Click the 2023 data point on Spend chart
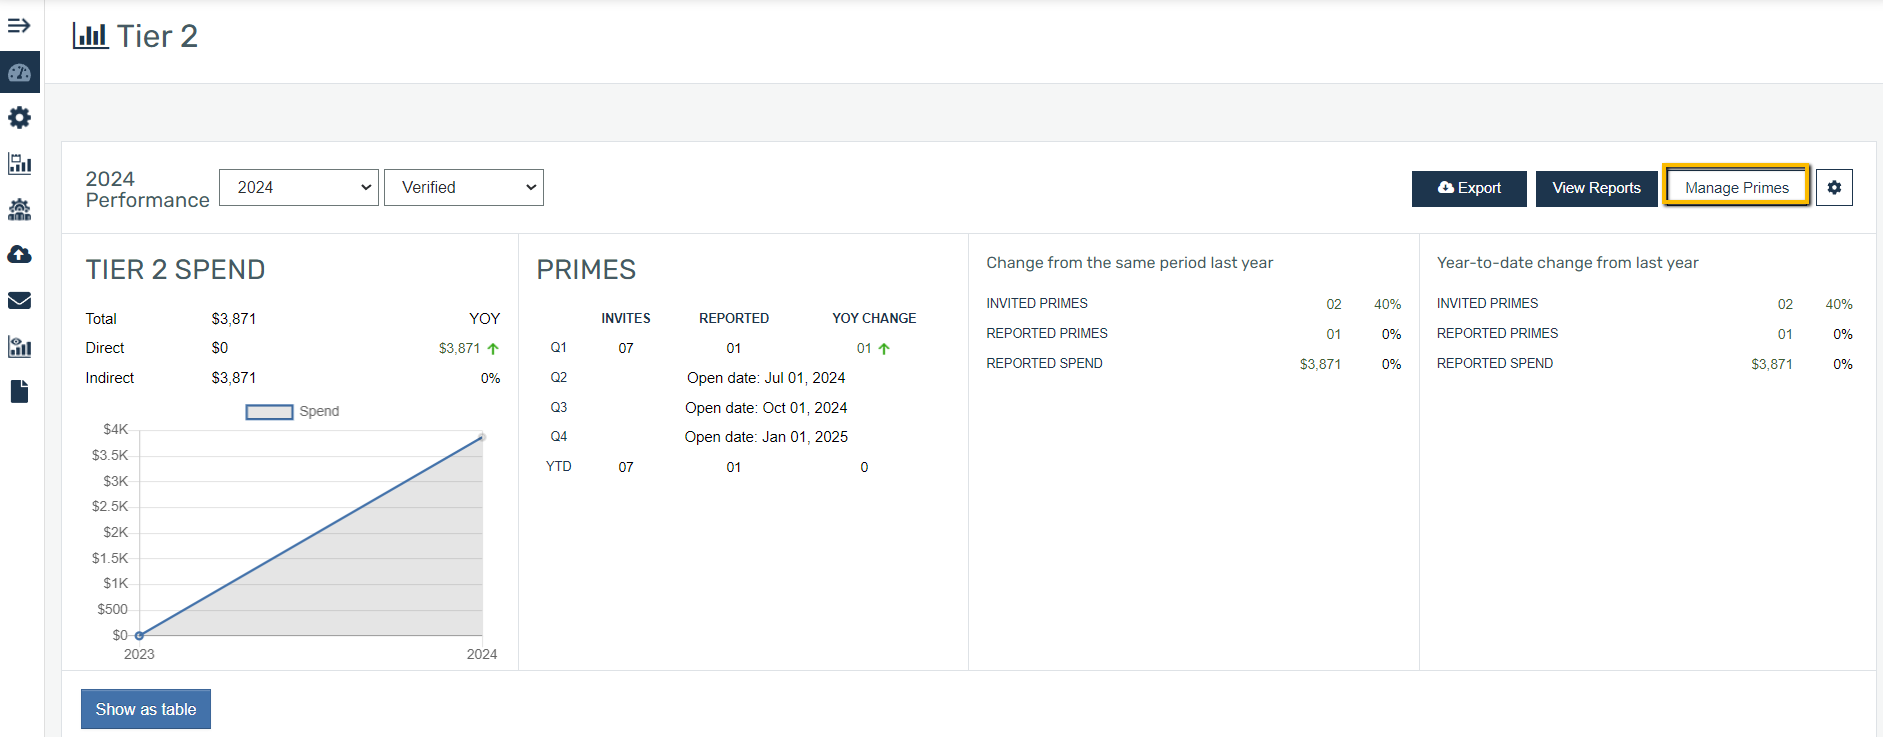Viewport: 1883px width, 737px height. tap(139, 635)
